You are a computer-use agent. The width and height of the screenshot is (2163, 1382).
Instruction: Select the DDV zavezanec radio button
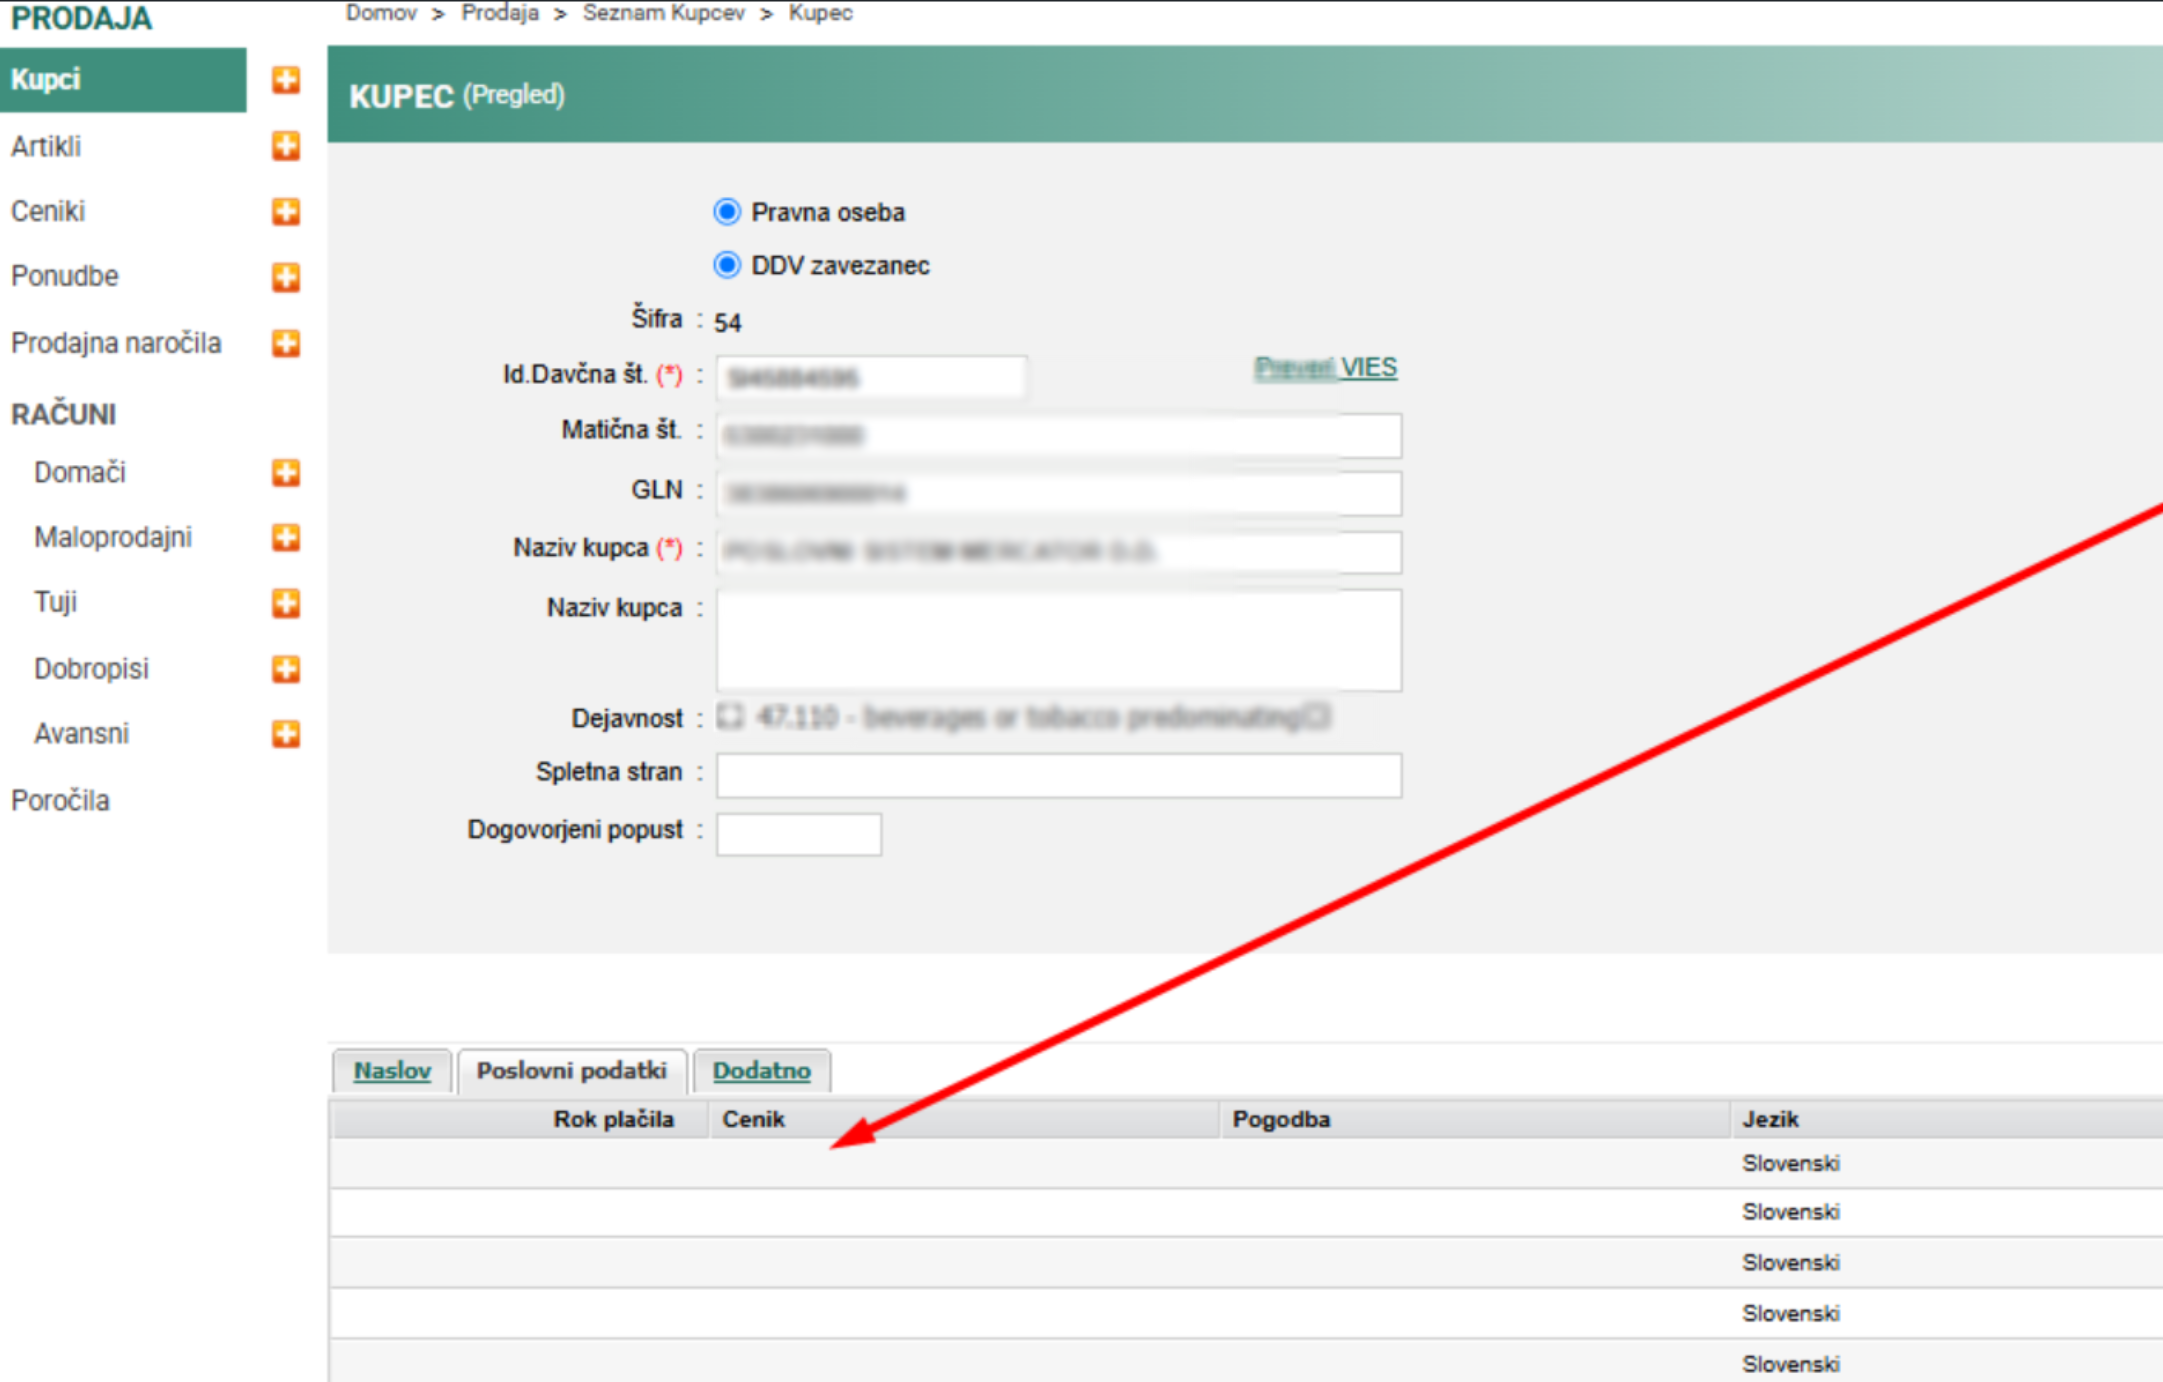pyautogui.click(x=727, y=265)
